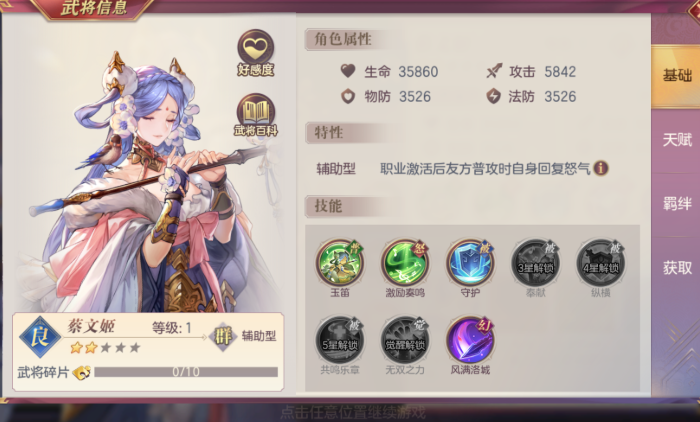Tap the 群 faction diamond badge

pyautogui.click(x=222, y=337)
